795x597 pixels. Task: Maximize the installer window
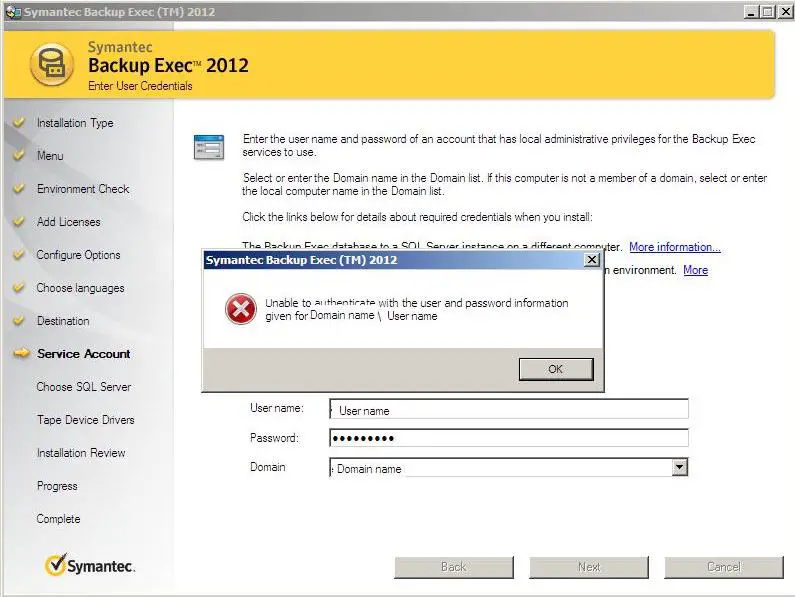click(768, 12)
